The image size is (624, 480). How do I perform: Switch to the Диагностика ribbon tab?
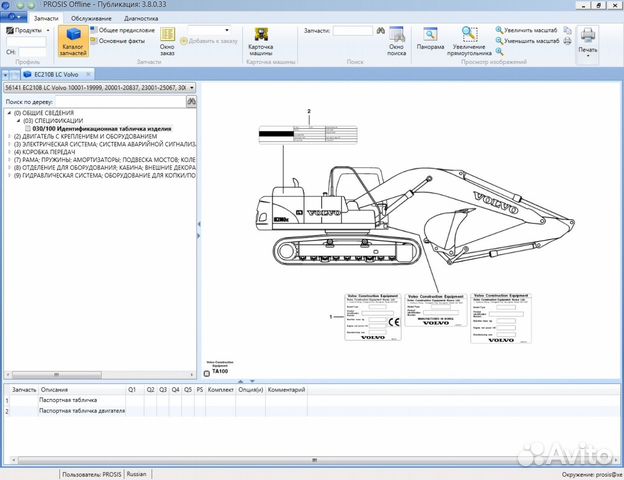[x=140, y=18]
